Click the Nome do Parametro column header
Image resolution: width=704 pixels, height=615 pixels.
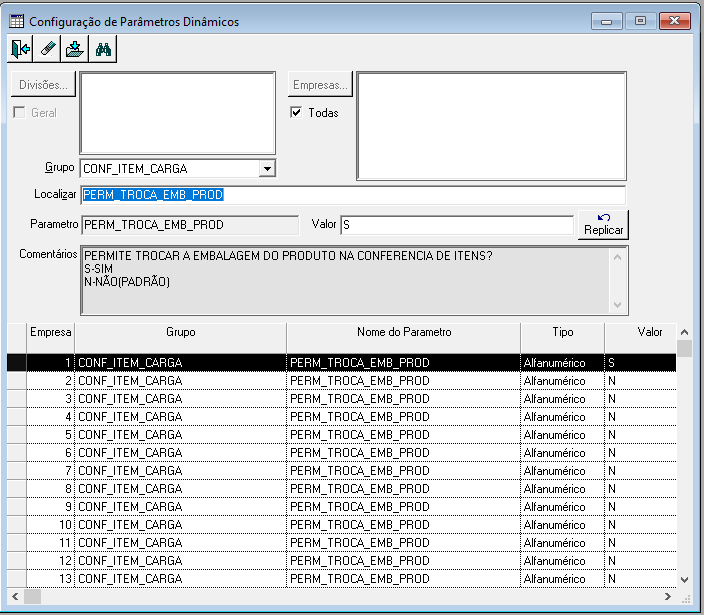click(x=404, y=338)
